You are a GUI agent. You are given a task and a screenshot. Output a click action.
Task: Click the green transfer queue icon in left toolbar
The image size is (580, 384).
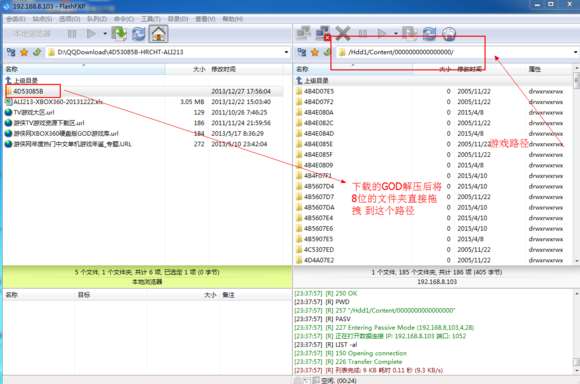click(119, 34)
